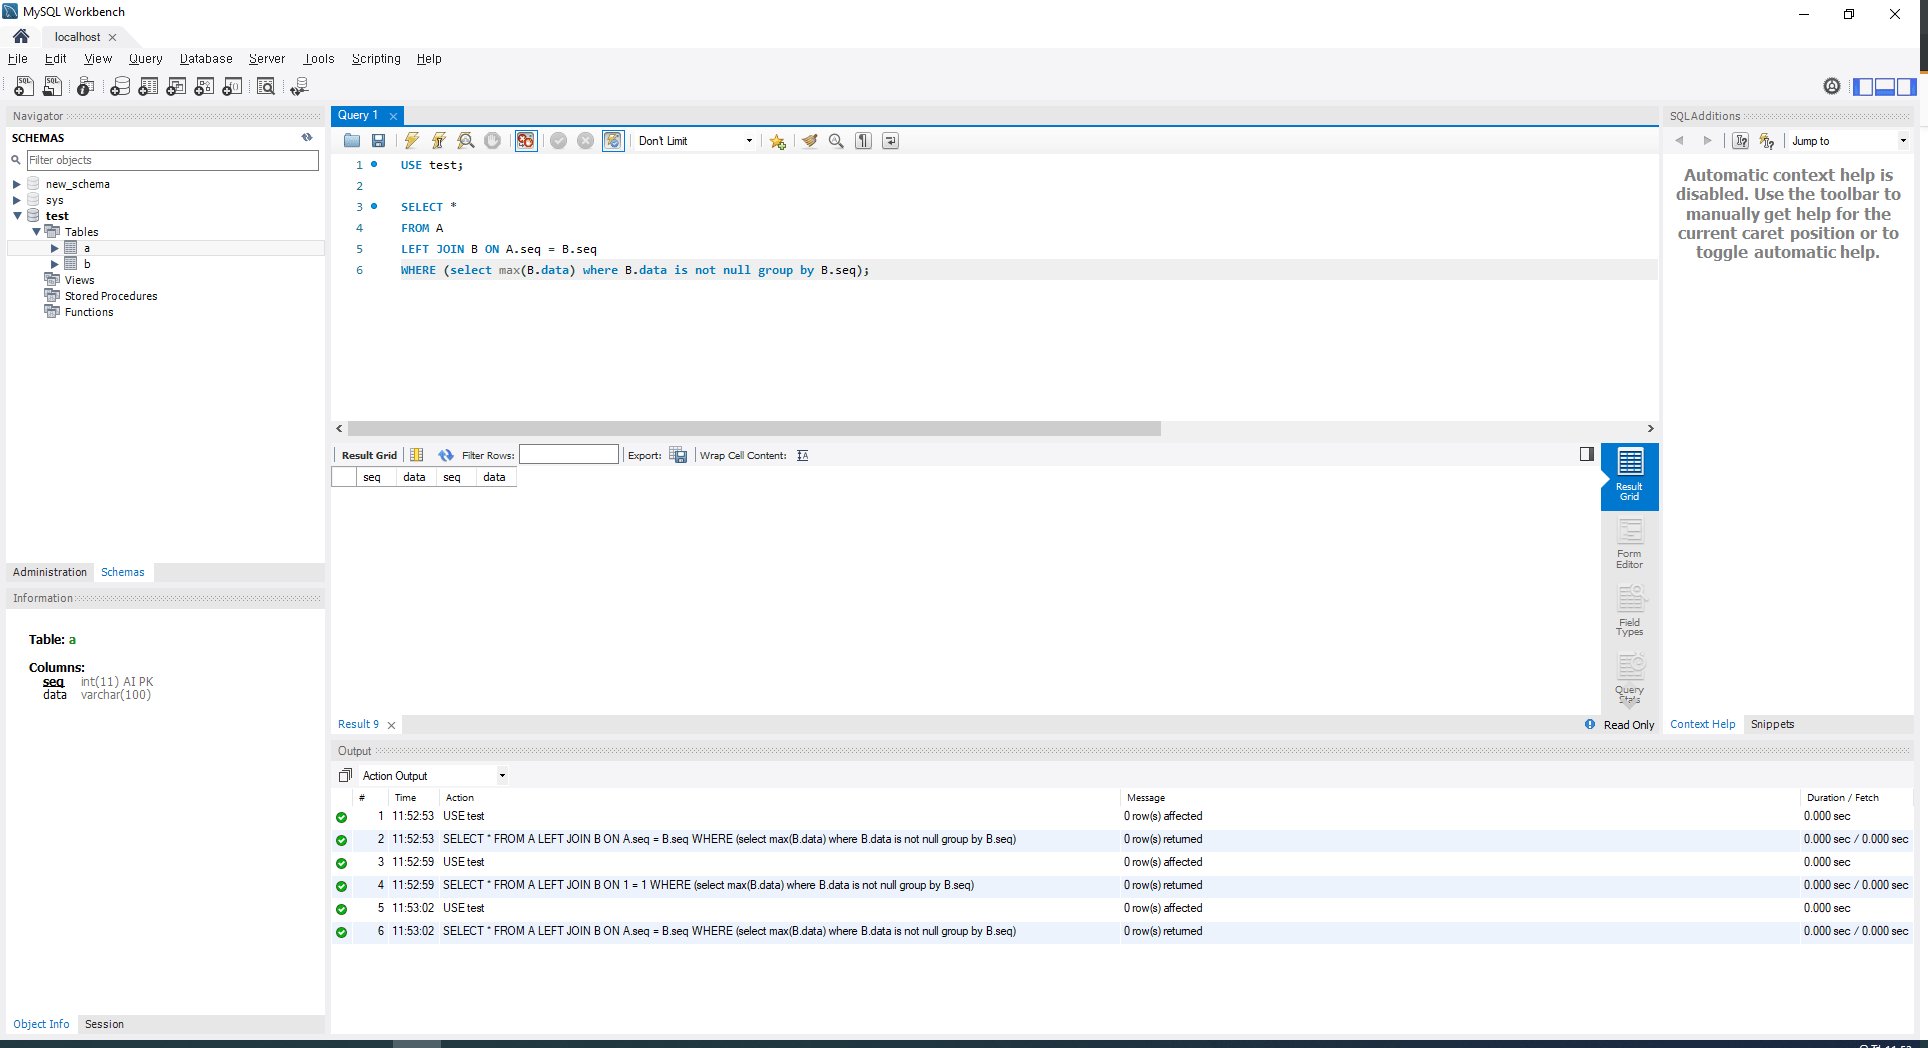
Task: Toggle stop-on-error for script execution
Action: (524, 141)
